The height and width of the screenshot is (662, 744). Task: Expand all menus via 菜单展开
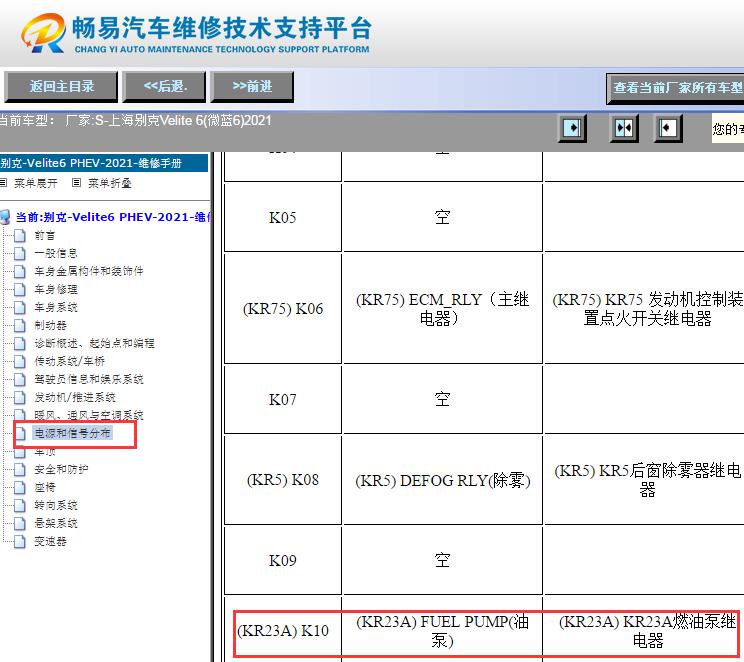36,183
